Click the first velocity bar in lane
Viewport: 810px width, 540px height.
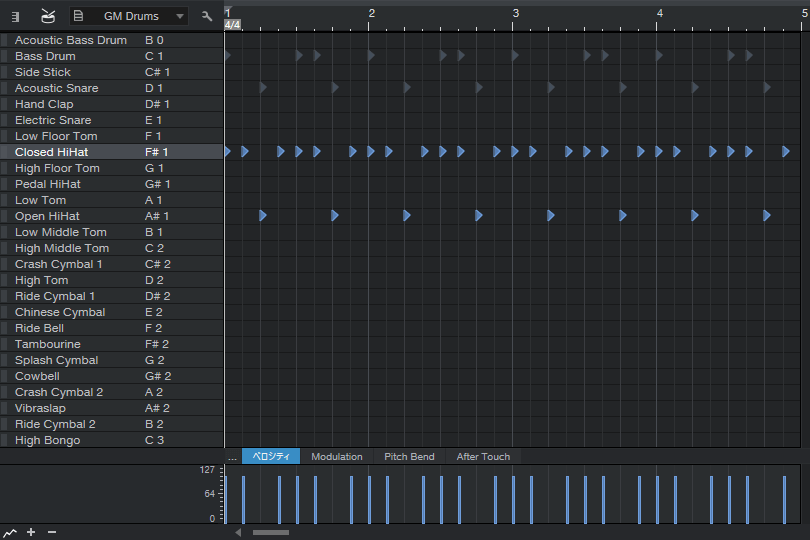(227, 499)
